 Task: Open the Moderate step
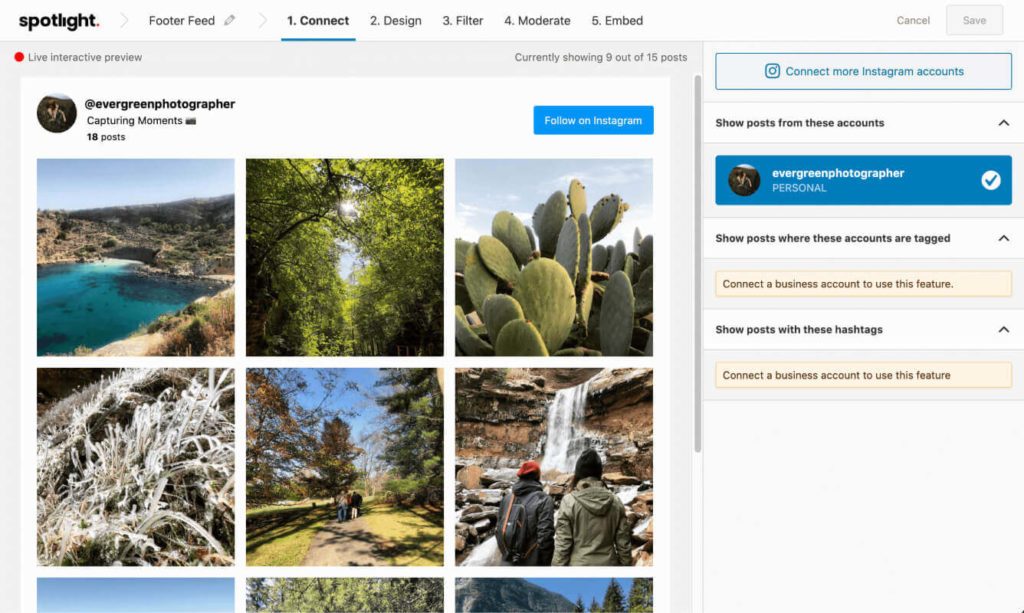(x=537, y=20)
